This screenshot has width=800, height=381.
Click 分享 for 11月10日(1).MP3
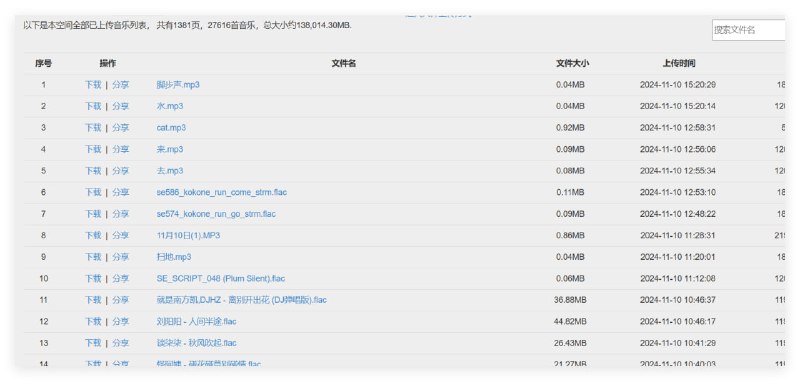pyautogui.click(x=121, y=235)
